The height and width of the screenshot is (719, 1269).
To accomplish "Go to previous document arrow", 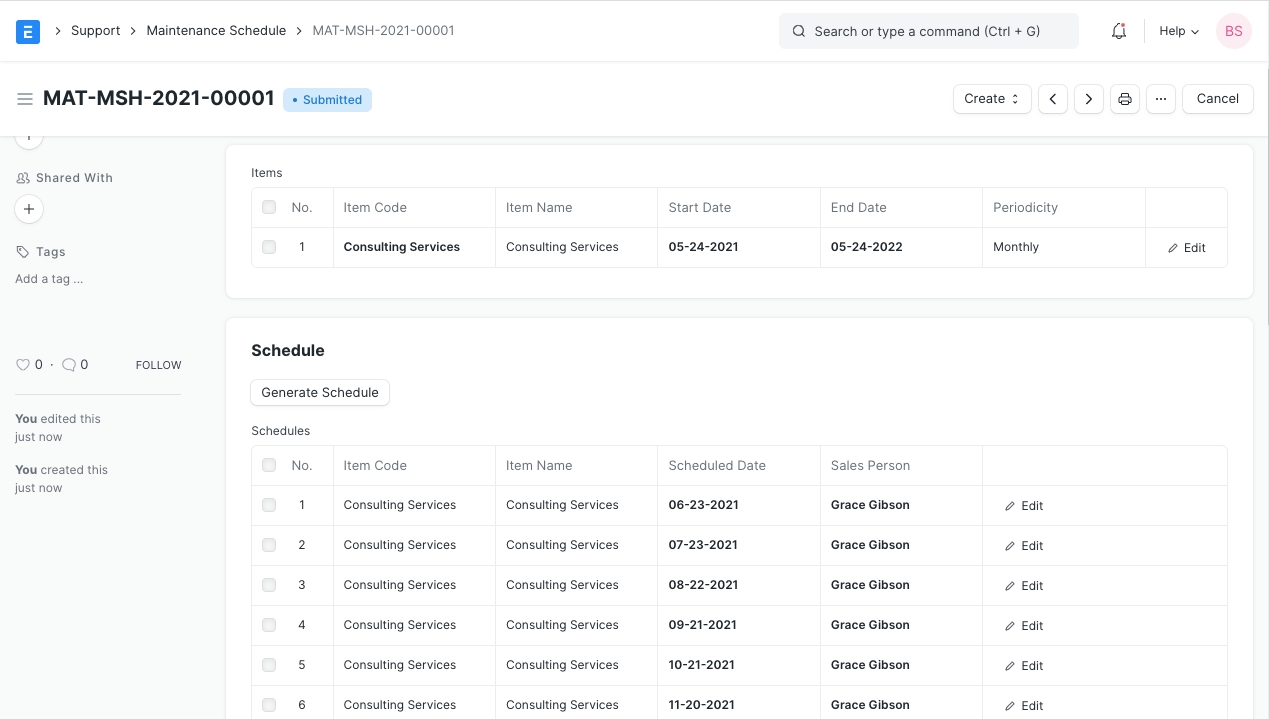I will click(x=1052, y=99).
